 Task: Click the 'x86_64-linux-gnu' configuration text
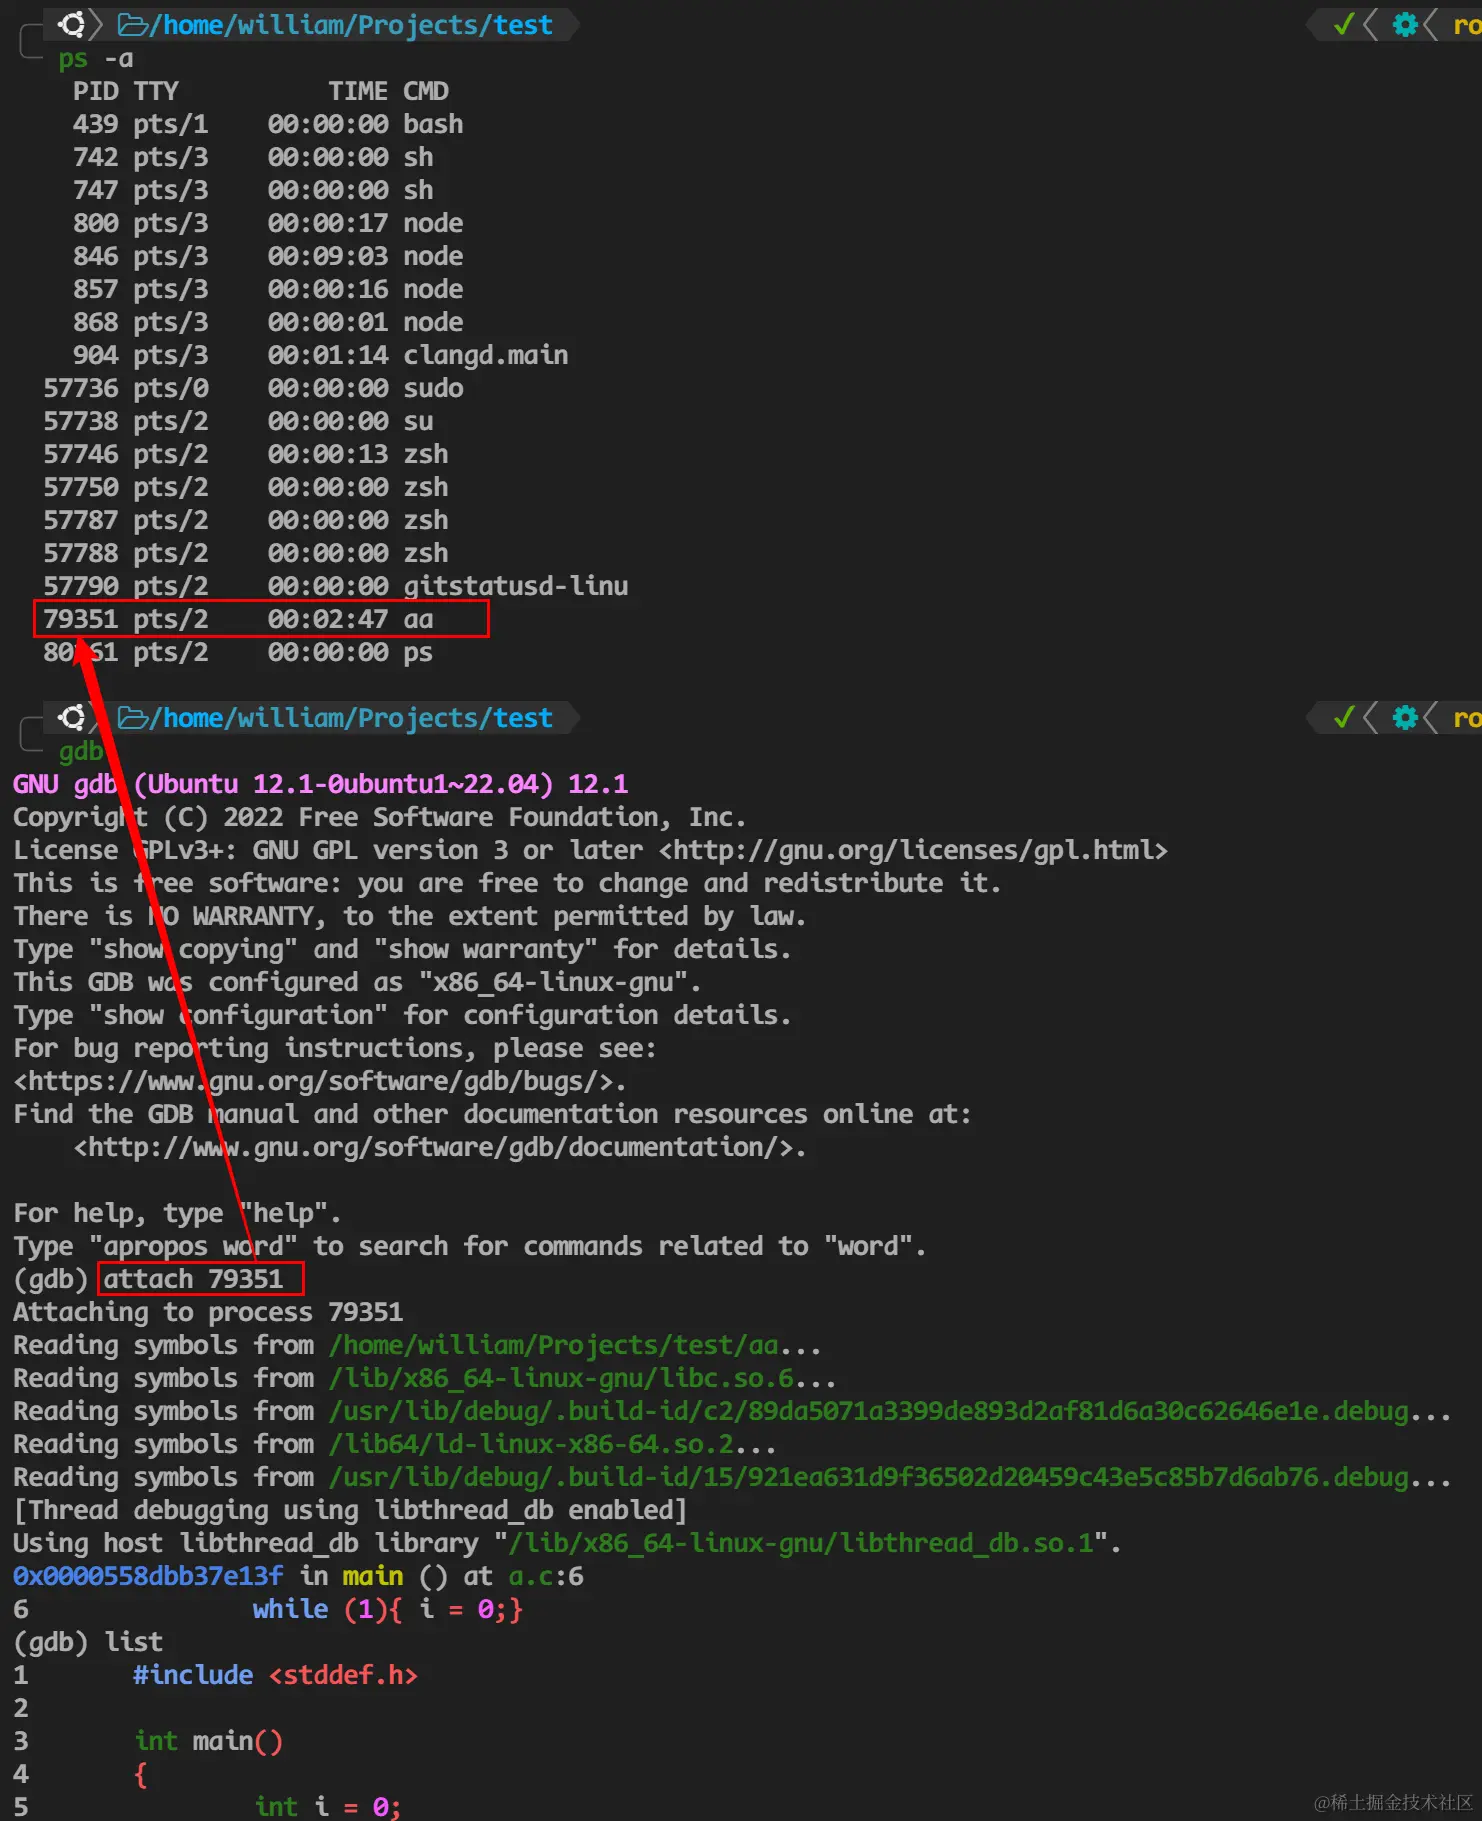[x=553, y=982]
